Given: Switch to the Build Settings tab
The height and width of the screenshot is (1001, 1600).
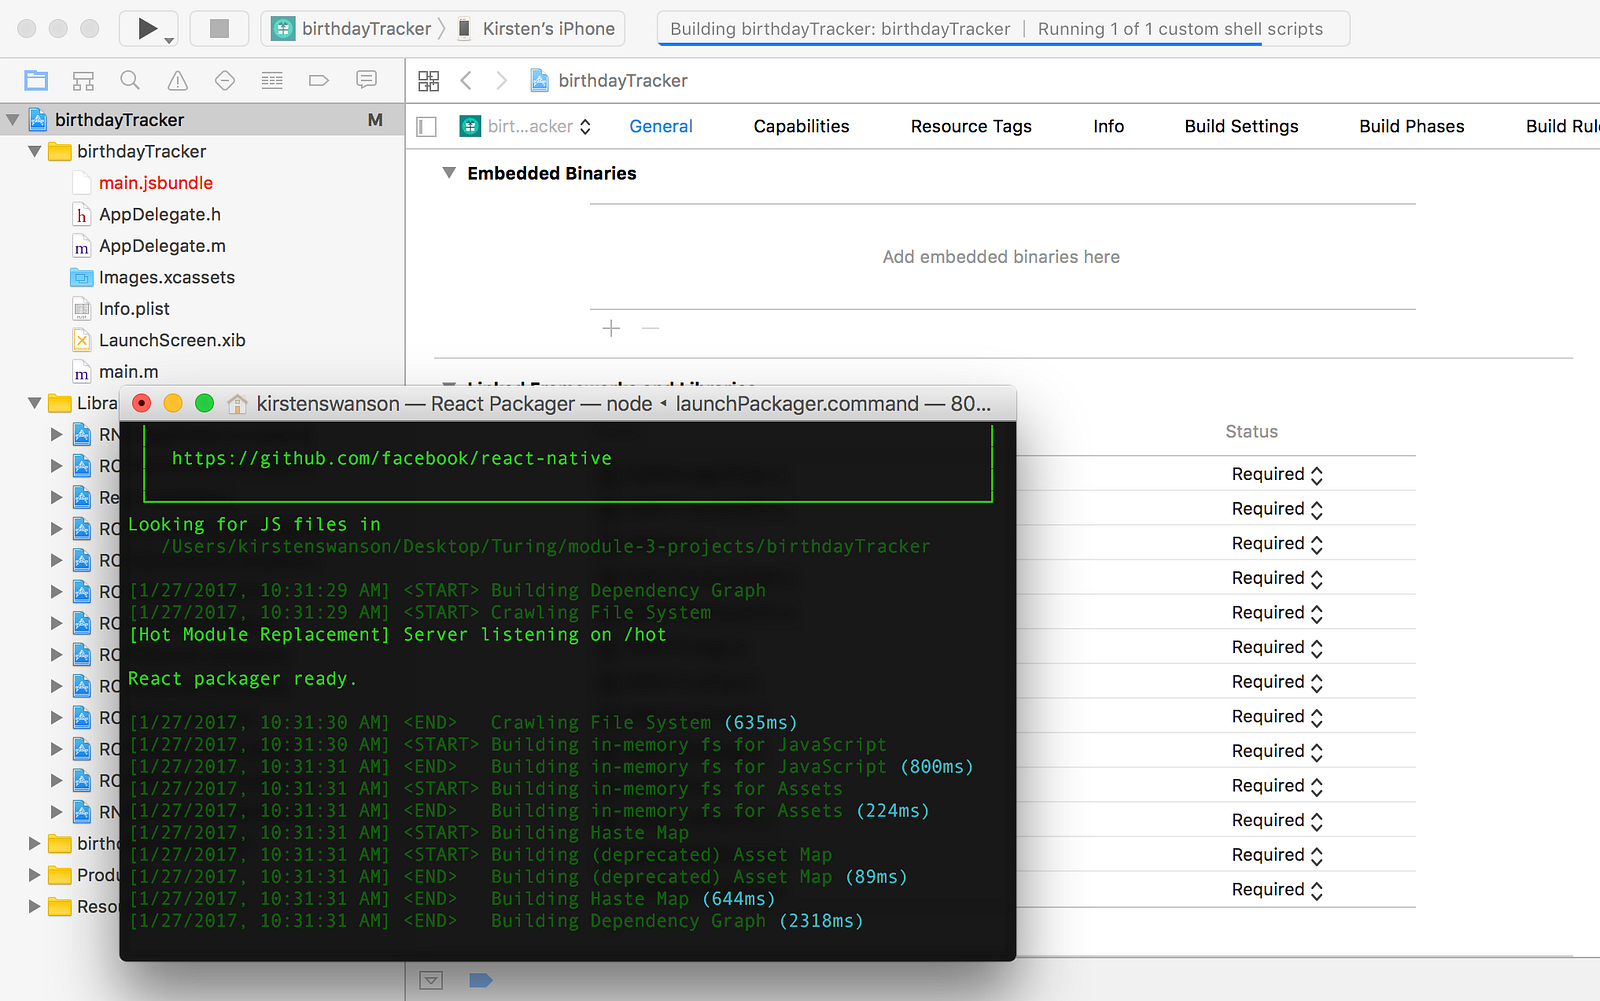Looking at the screenshot, I should click(x=1241, y=127).
